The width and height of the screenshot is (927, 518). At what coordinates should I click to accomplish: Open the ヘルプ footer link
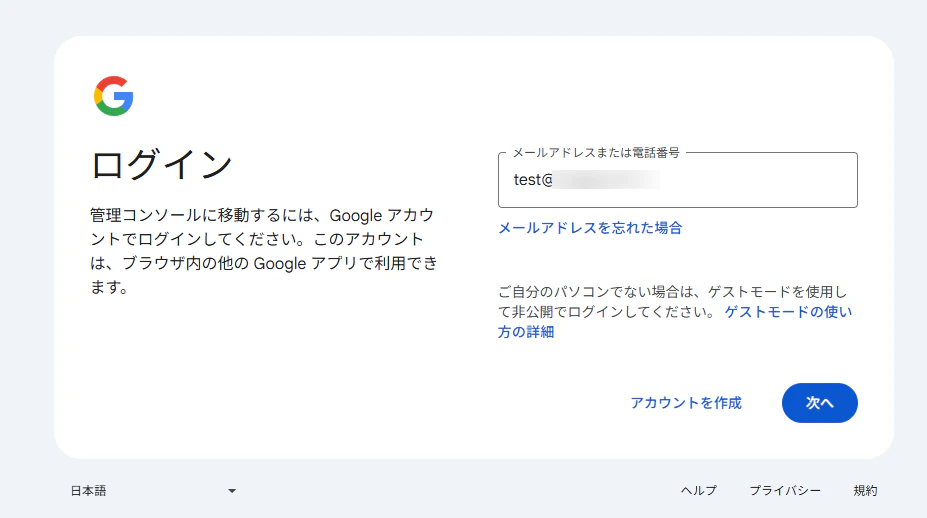(x=699, y=491)
